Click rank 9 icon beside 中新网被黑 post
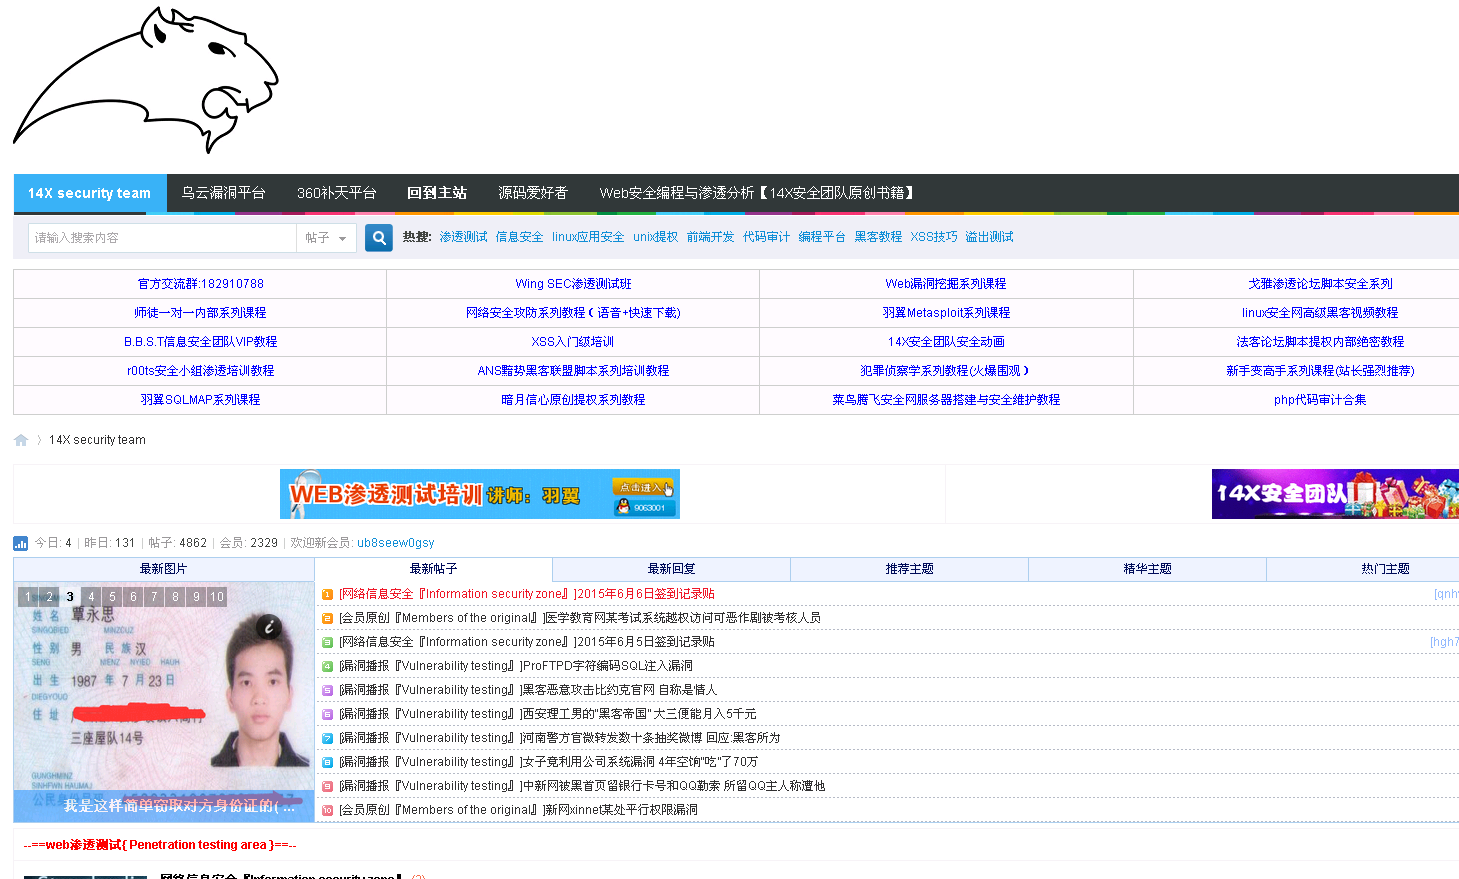The height and width of the screenshot is (879, 1459). pos(327,786)
